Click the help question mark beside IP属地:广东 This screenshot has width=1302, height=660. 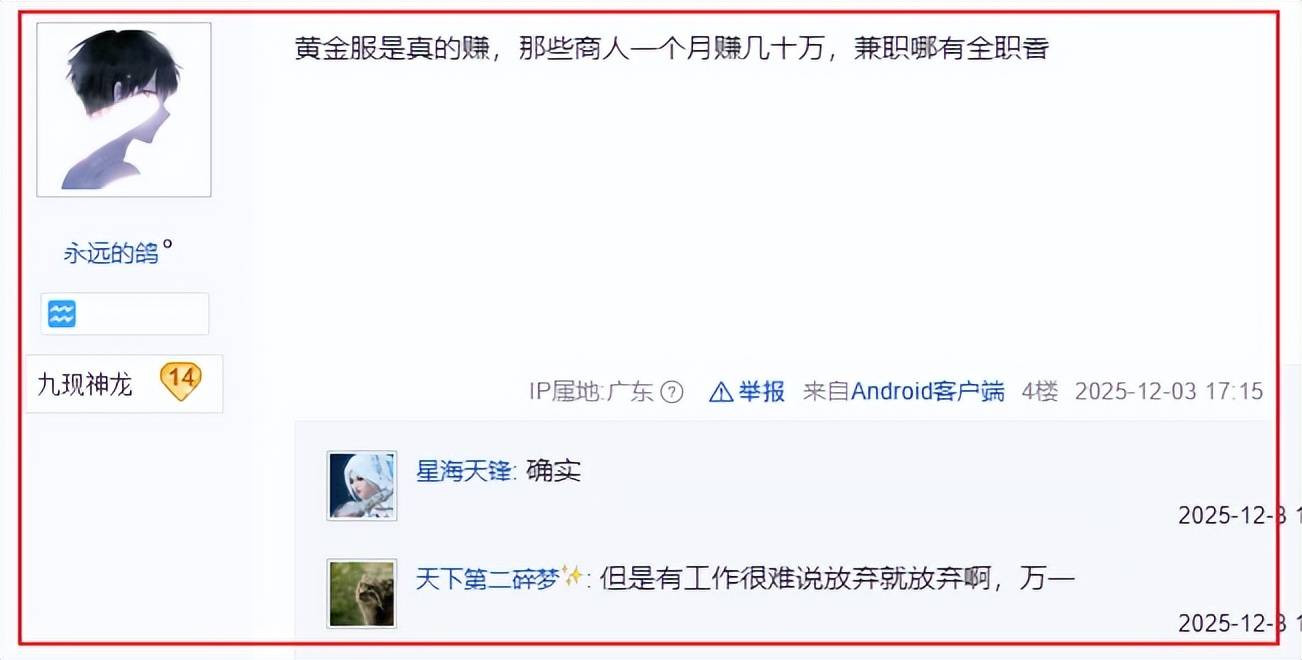coord(673,392)
